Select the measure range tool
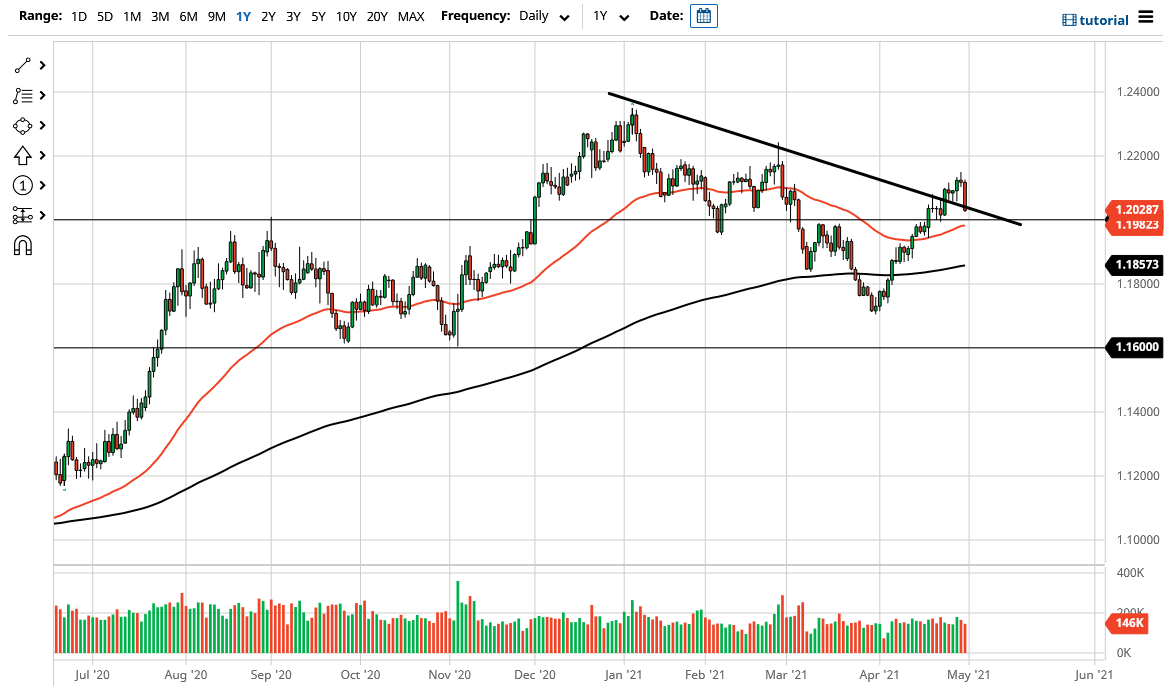The image size is (1170, 699). (22, 216)
